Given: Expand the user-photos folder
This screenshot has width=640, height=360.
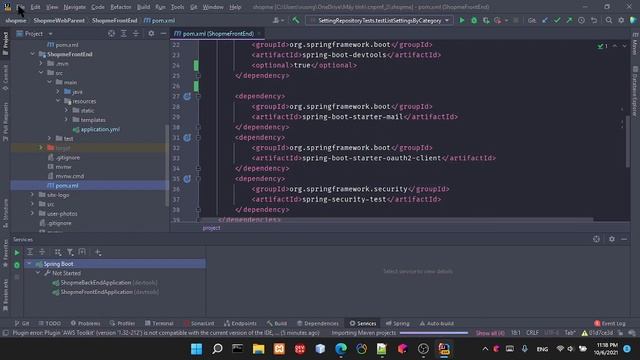Looking at the screenshot, I should [33, 213].
